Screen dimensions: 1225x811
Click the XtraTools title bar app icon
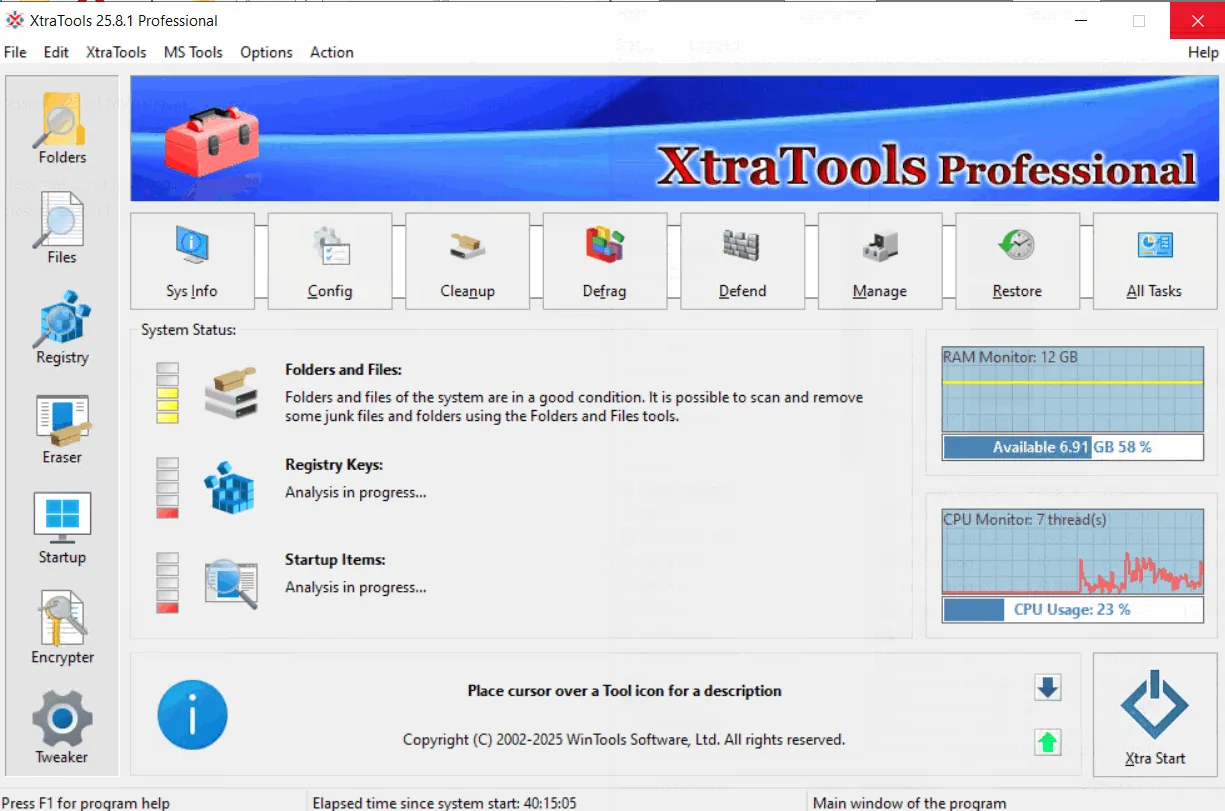point(14,20)
